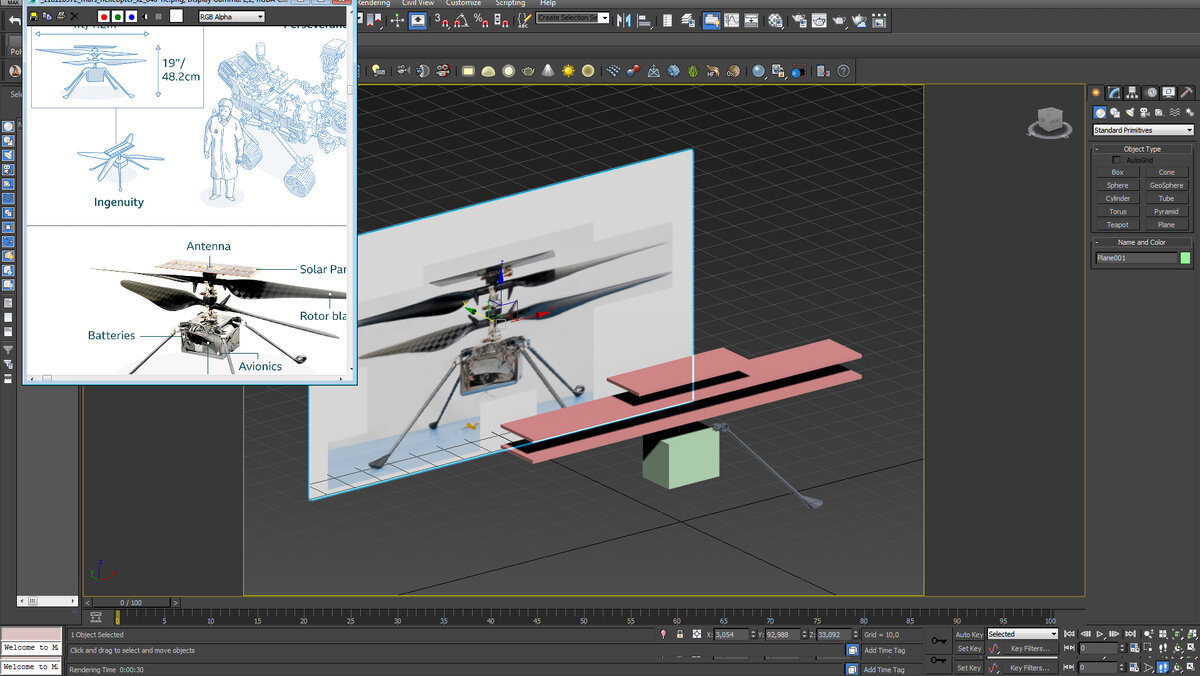The width and height of the screenshot is (1200, 676).
Task: Switch to the Modify panel tab
Action: click(x=1114, y=93)
